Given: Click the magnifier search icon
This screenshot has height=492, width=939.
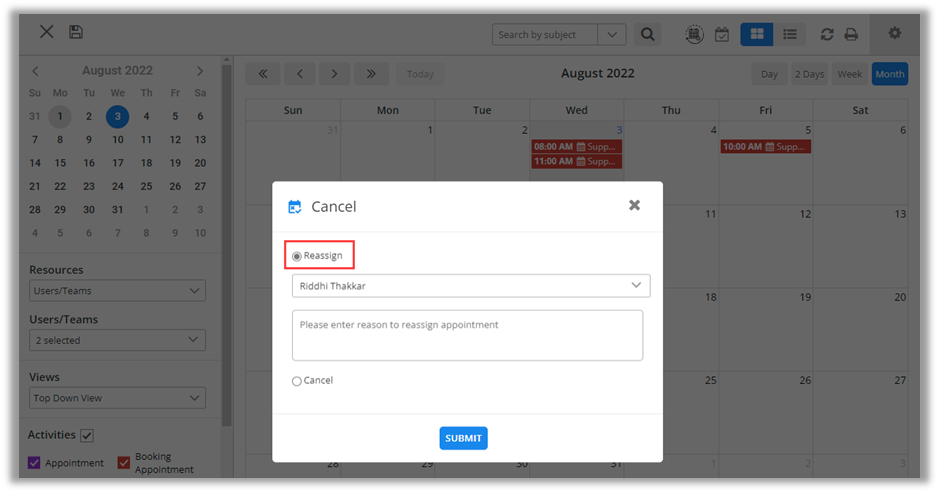Looking at the screenshot, I should pos(648,34).
